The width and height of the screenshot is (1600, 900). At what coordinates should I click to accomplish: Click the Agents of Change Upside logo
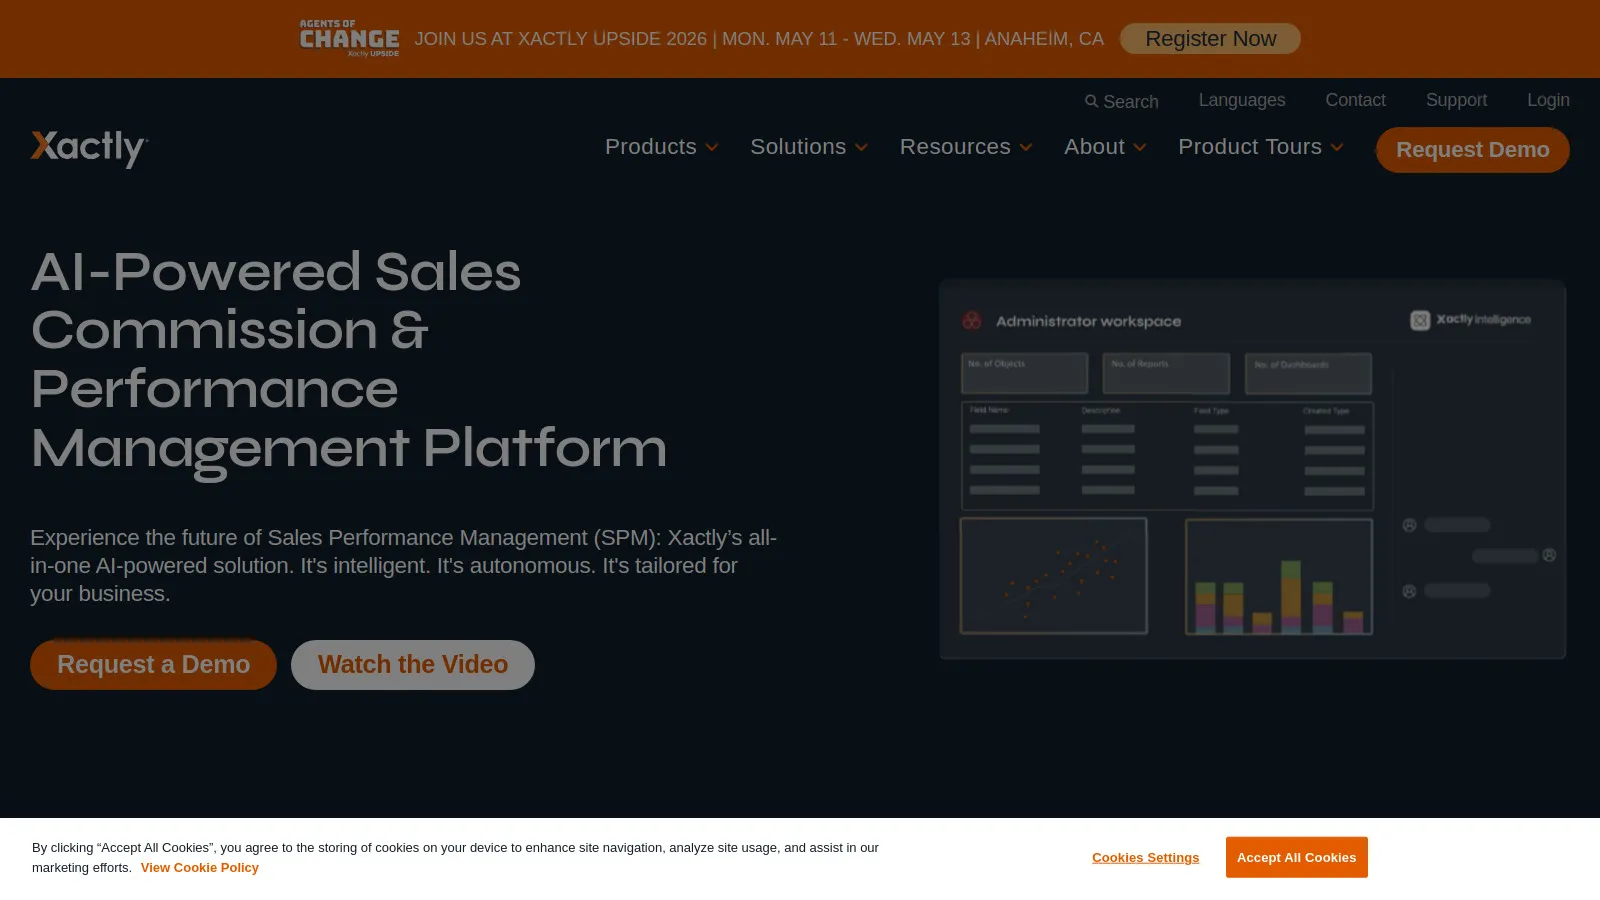[x=349, y=38]
